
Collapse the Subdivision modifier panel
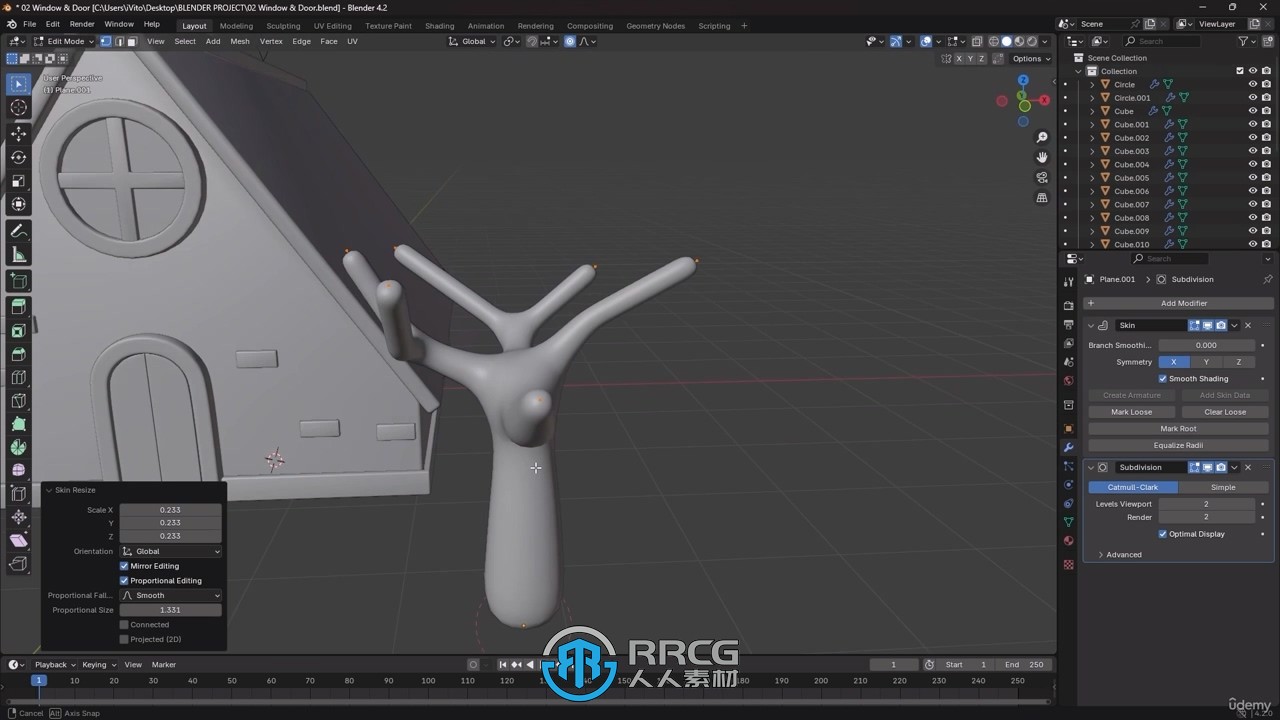click(x=1091, y=467)
